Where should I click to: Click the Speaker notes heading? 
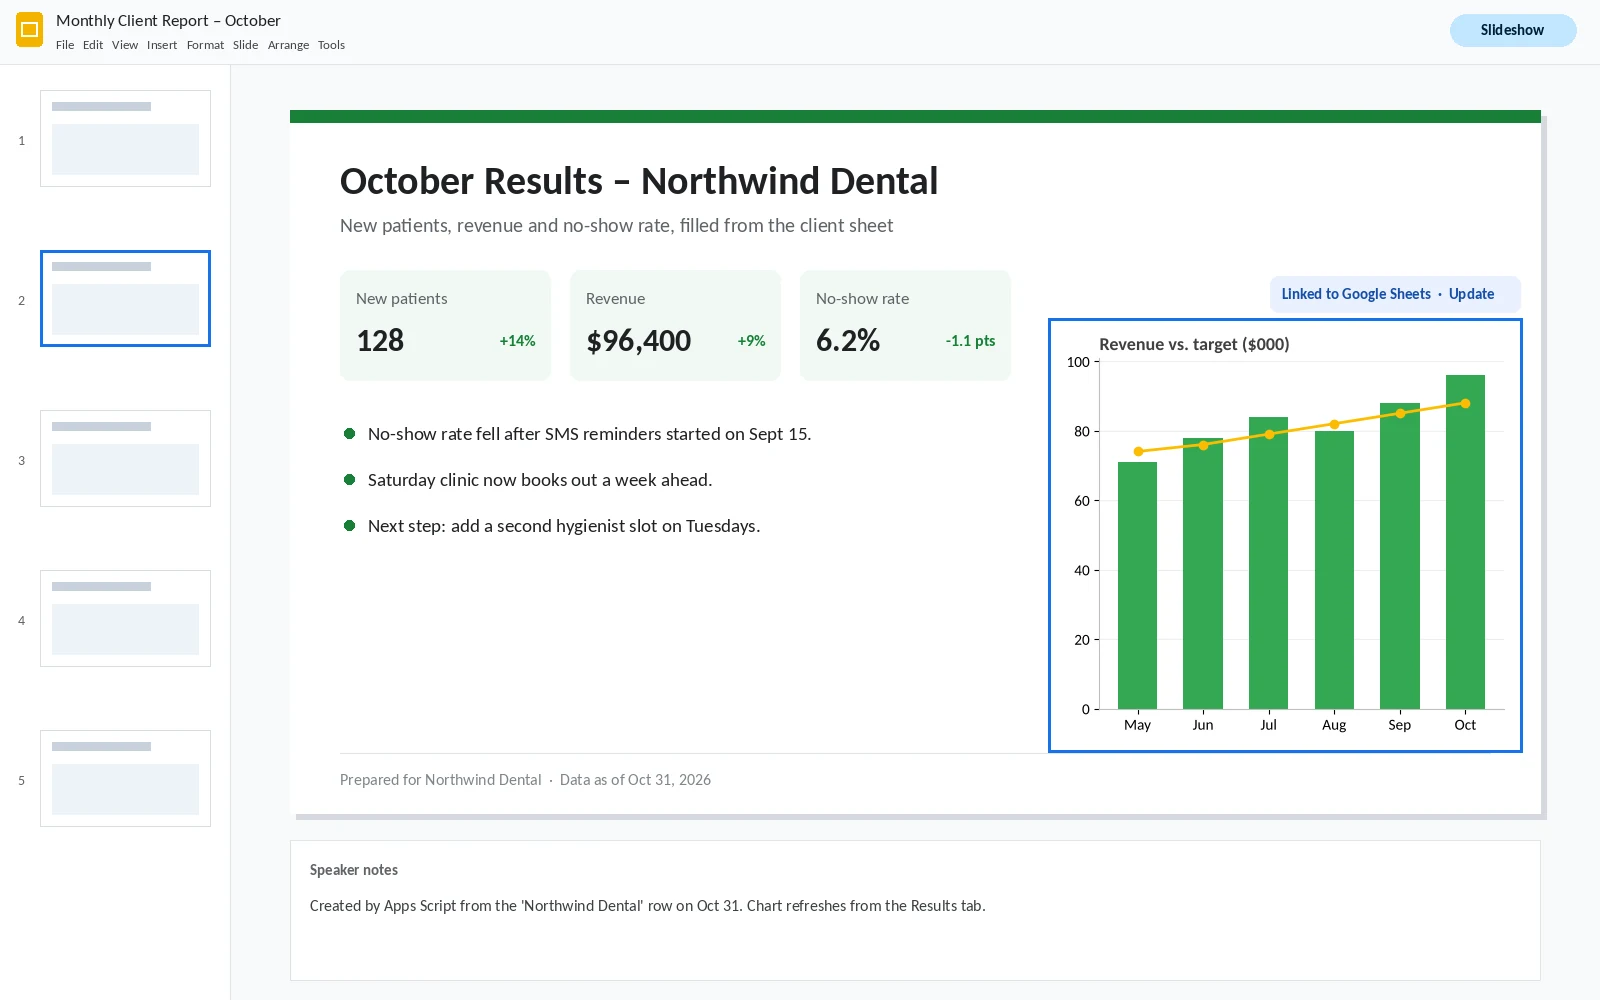point(354,870)
